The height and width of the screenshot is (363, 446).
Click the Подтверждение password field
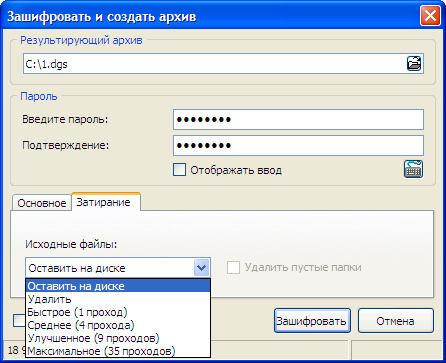click(x=298, y=145)
